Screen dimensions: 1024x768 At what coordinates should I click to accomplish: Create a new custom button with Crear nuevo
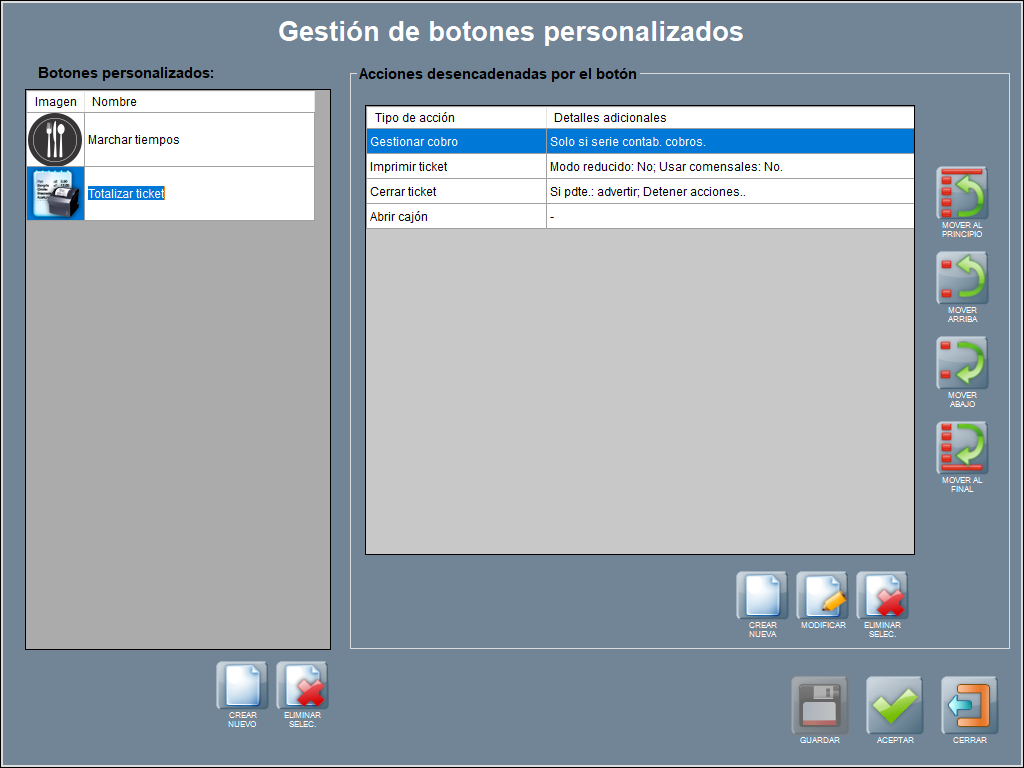242,686
